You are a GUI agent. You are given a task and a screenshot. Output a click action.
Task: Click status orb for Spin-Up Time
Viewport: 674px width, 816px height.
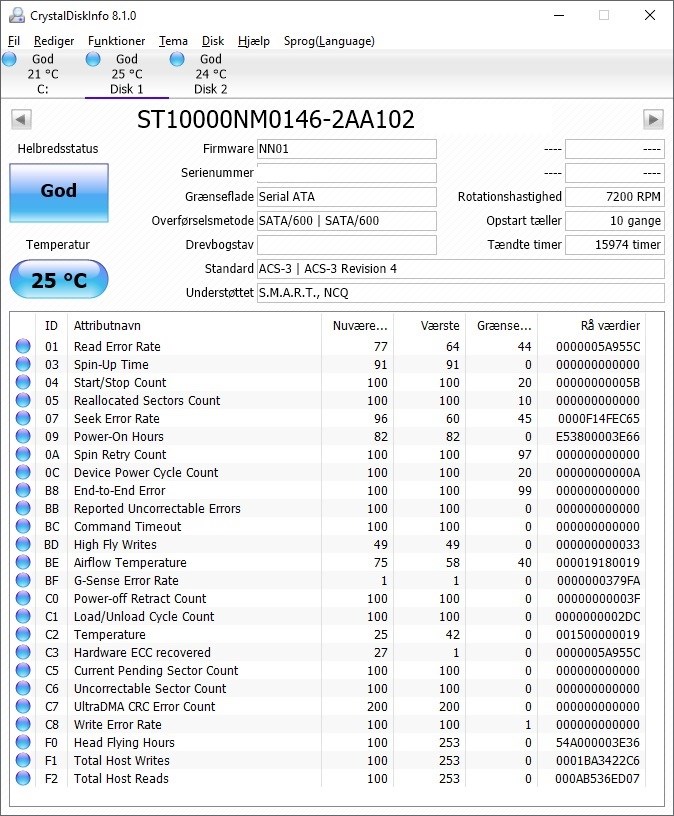click(x=23, y=364)
